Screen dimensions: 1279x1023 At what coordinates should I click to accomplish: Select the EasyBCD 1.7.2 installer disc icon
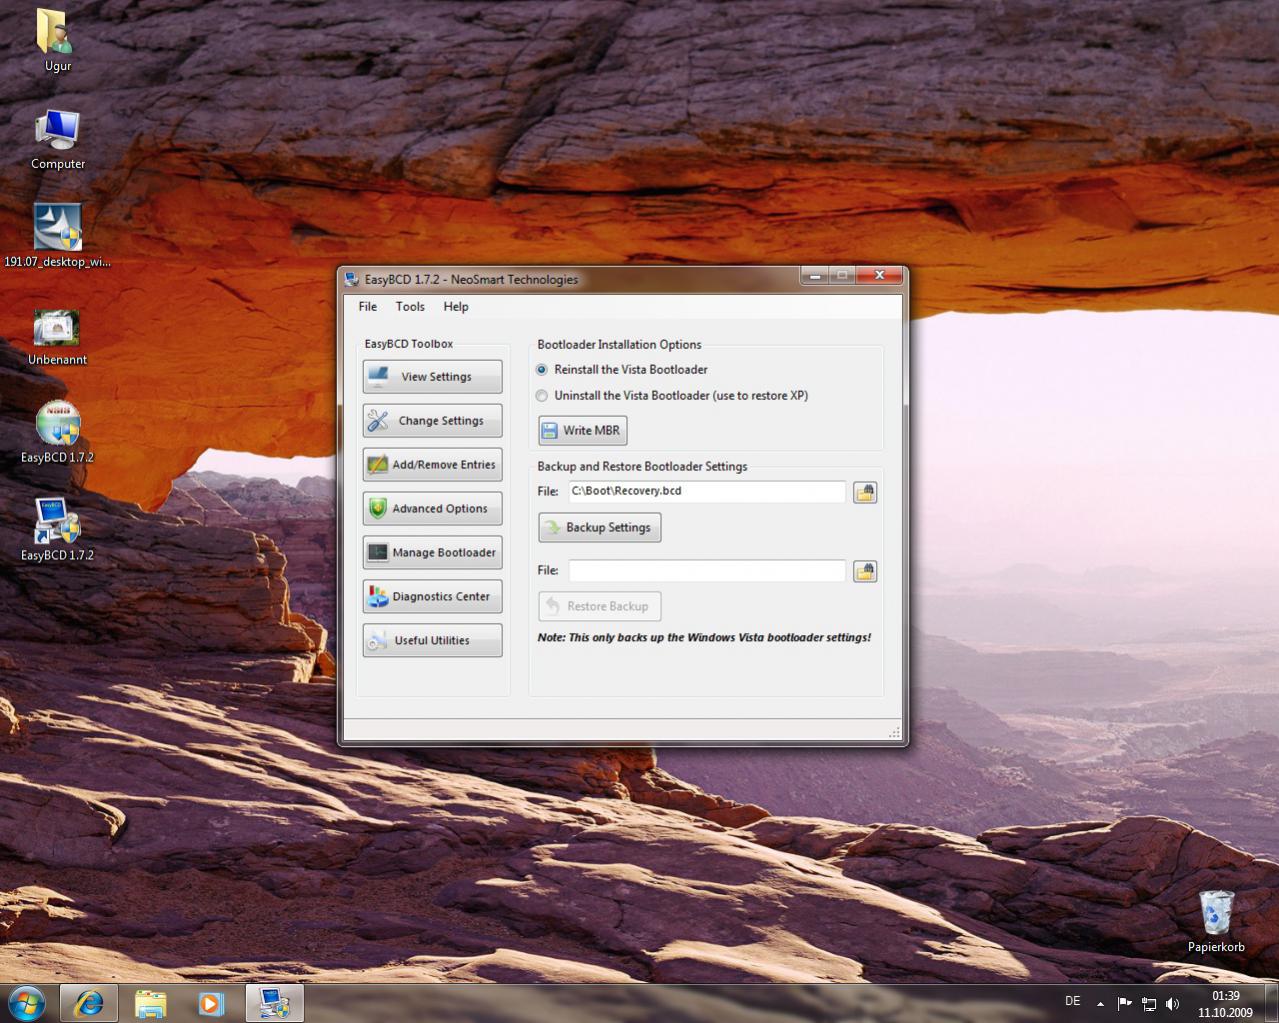pos(58,432)
